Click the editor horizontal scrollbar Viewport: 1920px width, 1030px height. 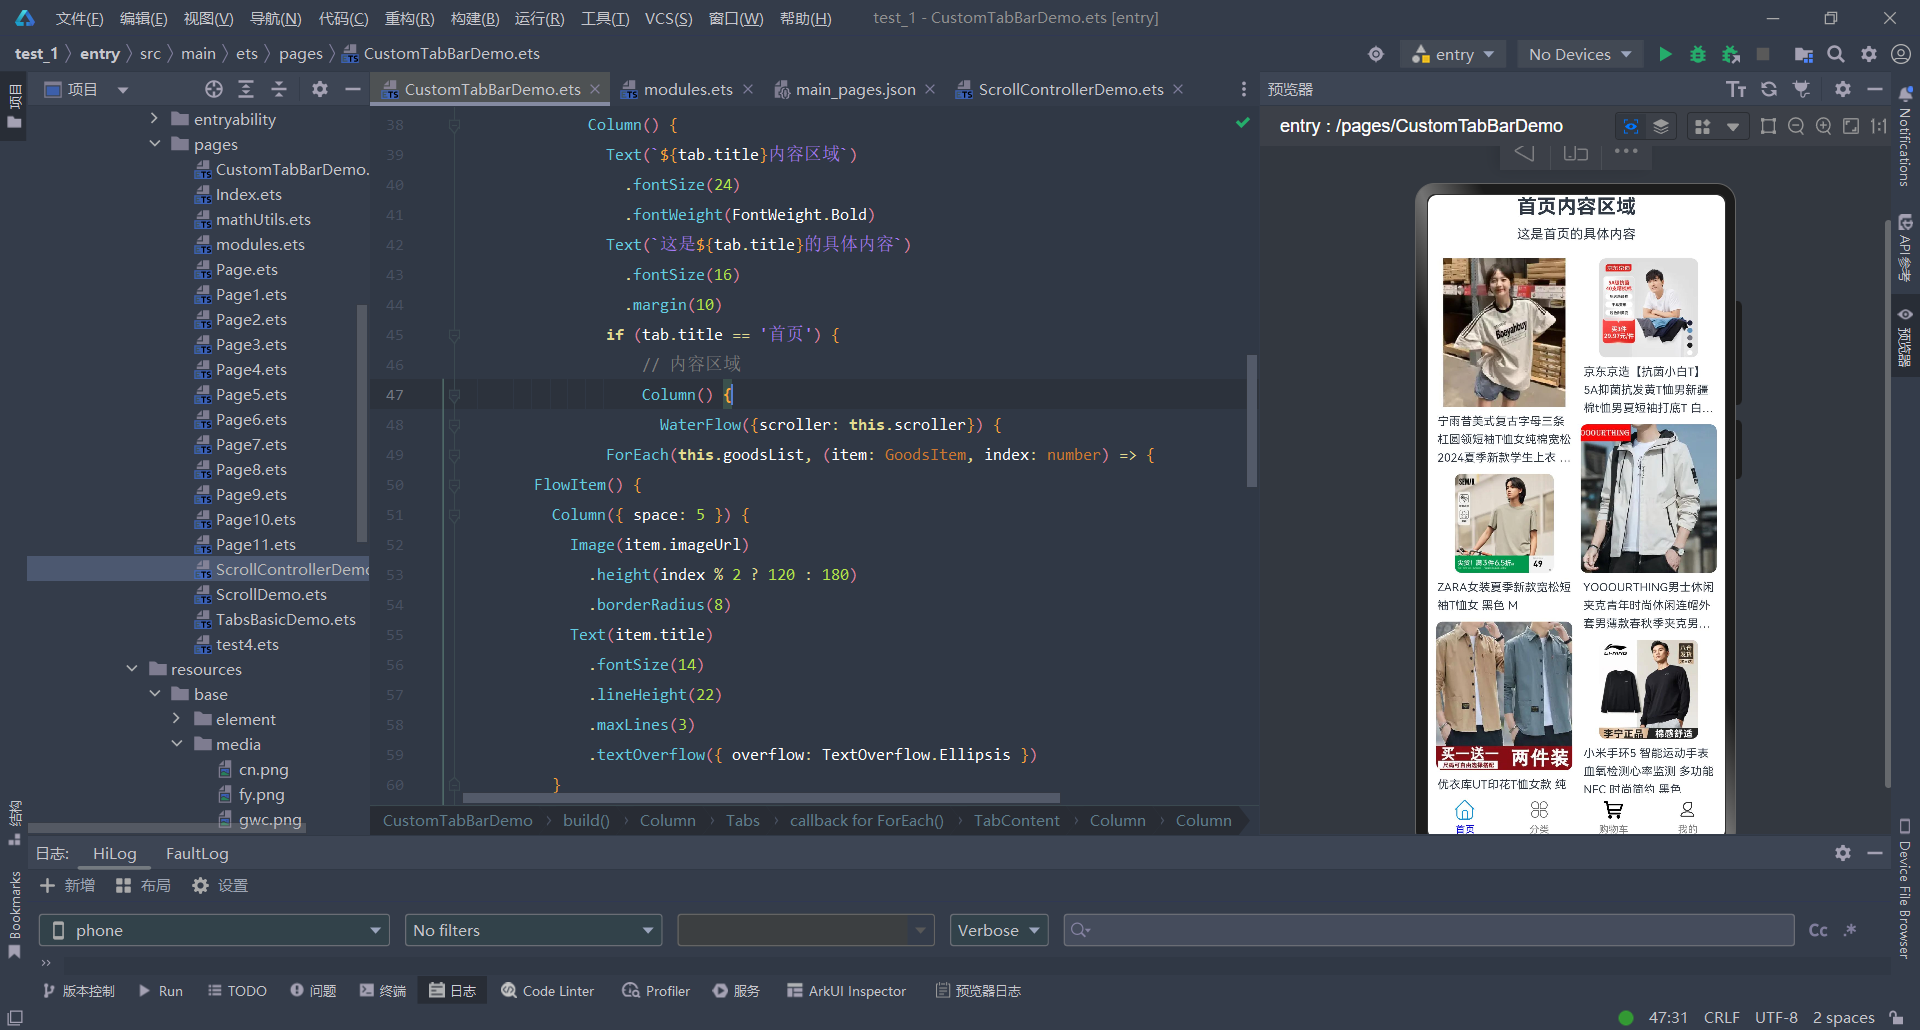pyautogui.click(x=760, y=798)
